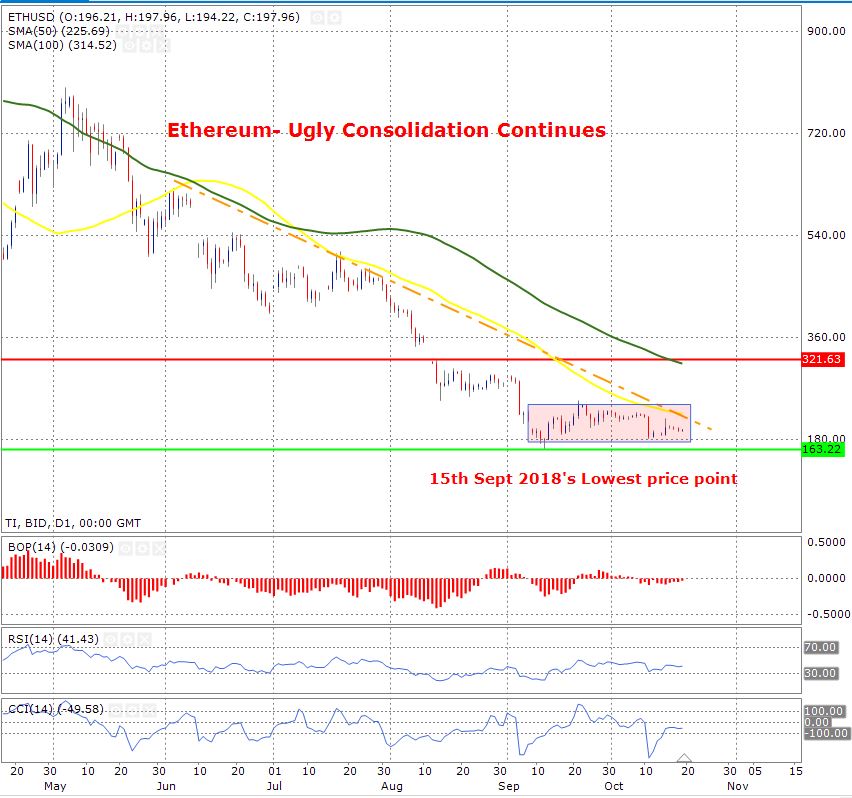Click the 720.00 price axis label
The image size is (852, 798).
tap(826, 133)
